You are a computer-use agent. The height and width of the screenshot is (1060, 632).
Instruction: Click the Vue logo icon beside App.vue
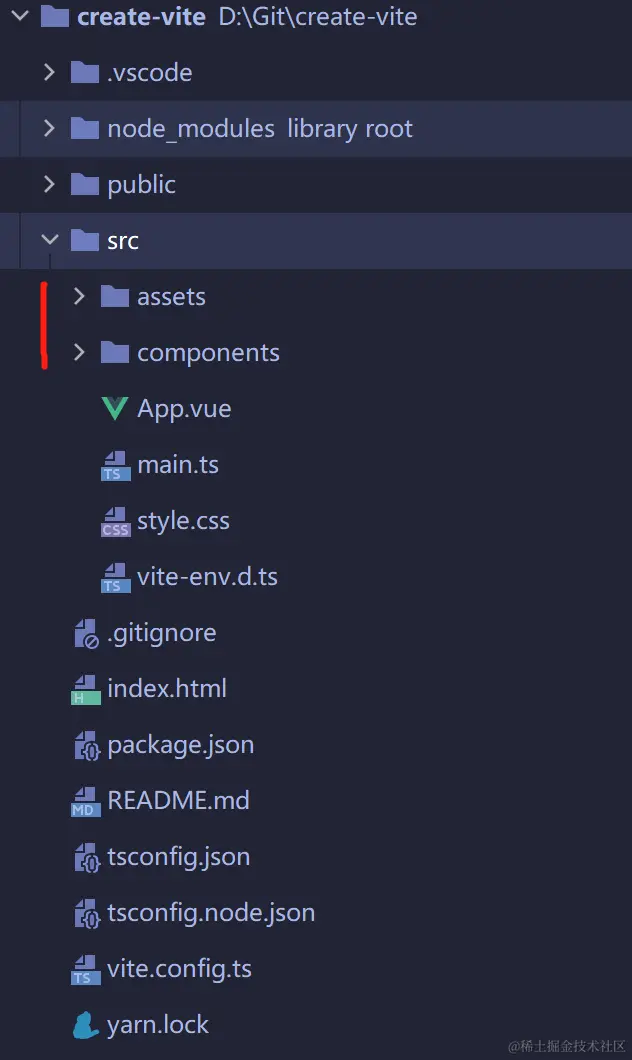(115, 409)
